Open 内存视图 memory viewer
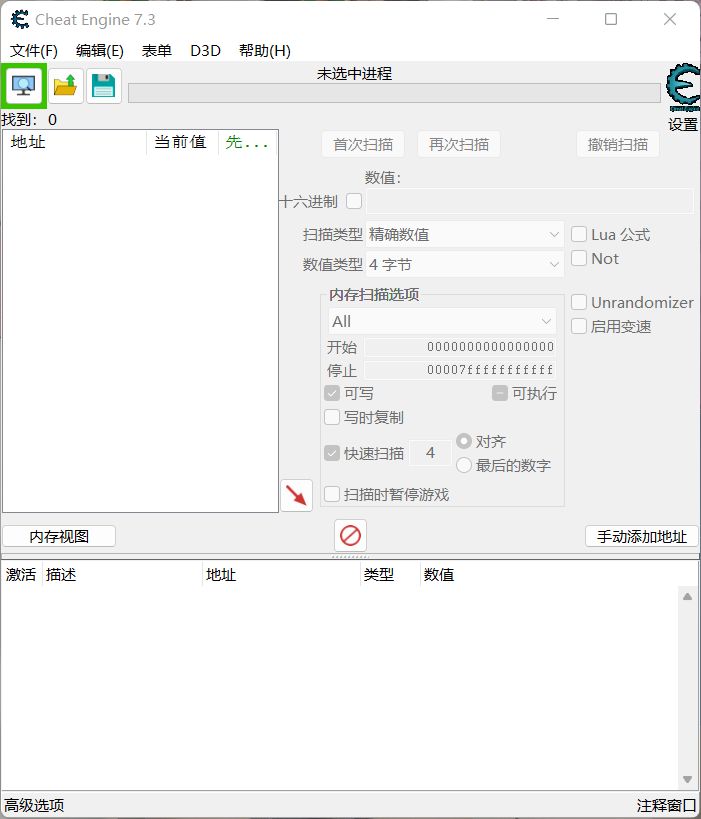The image size is (701, 819). (x=59, y=536)
